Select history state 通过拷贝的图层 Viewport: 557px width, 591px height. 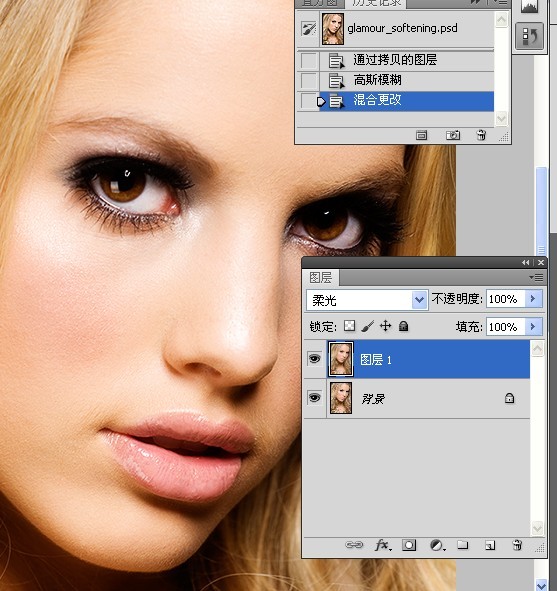tap(407, 60)
